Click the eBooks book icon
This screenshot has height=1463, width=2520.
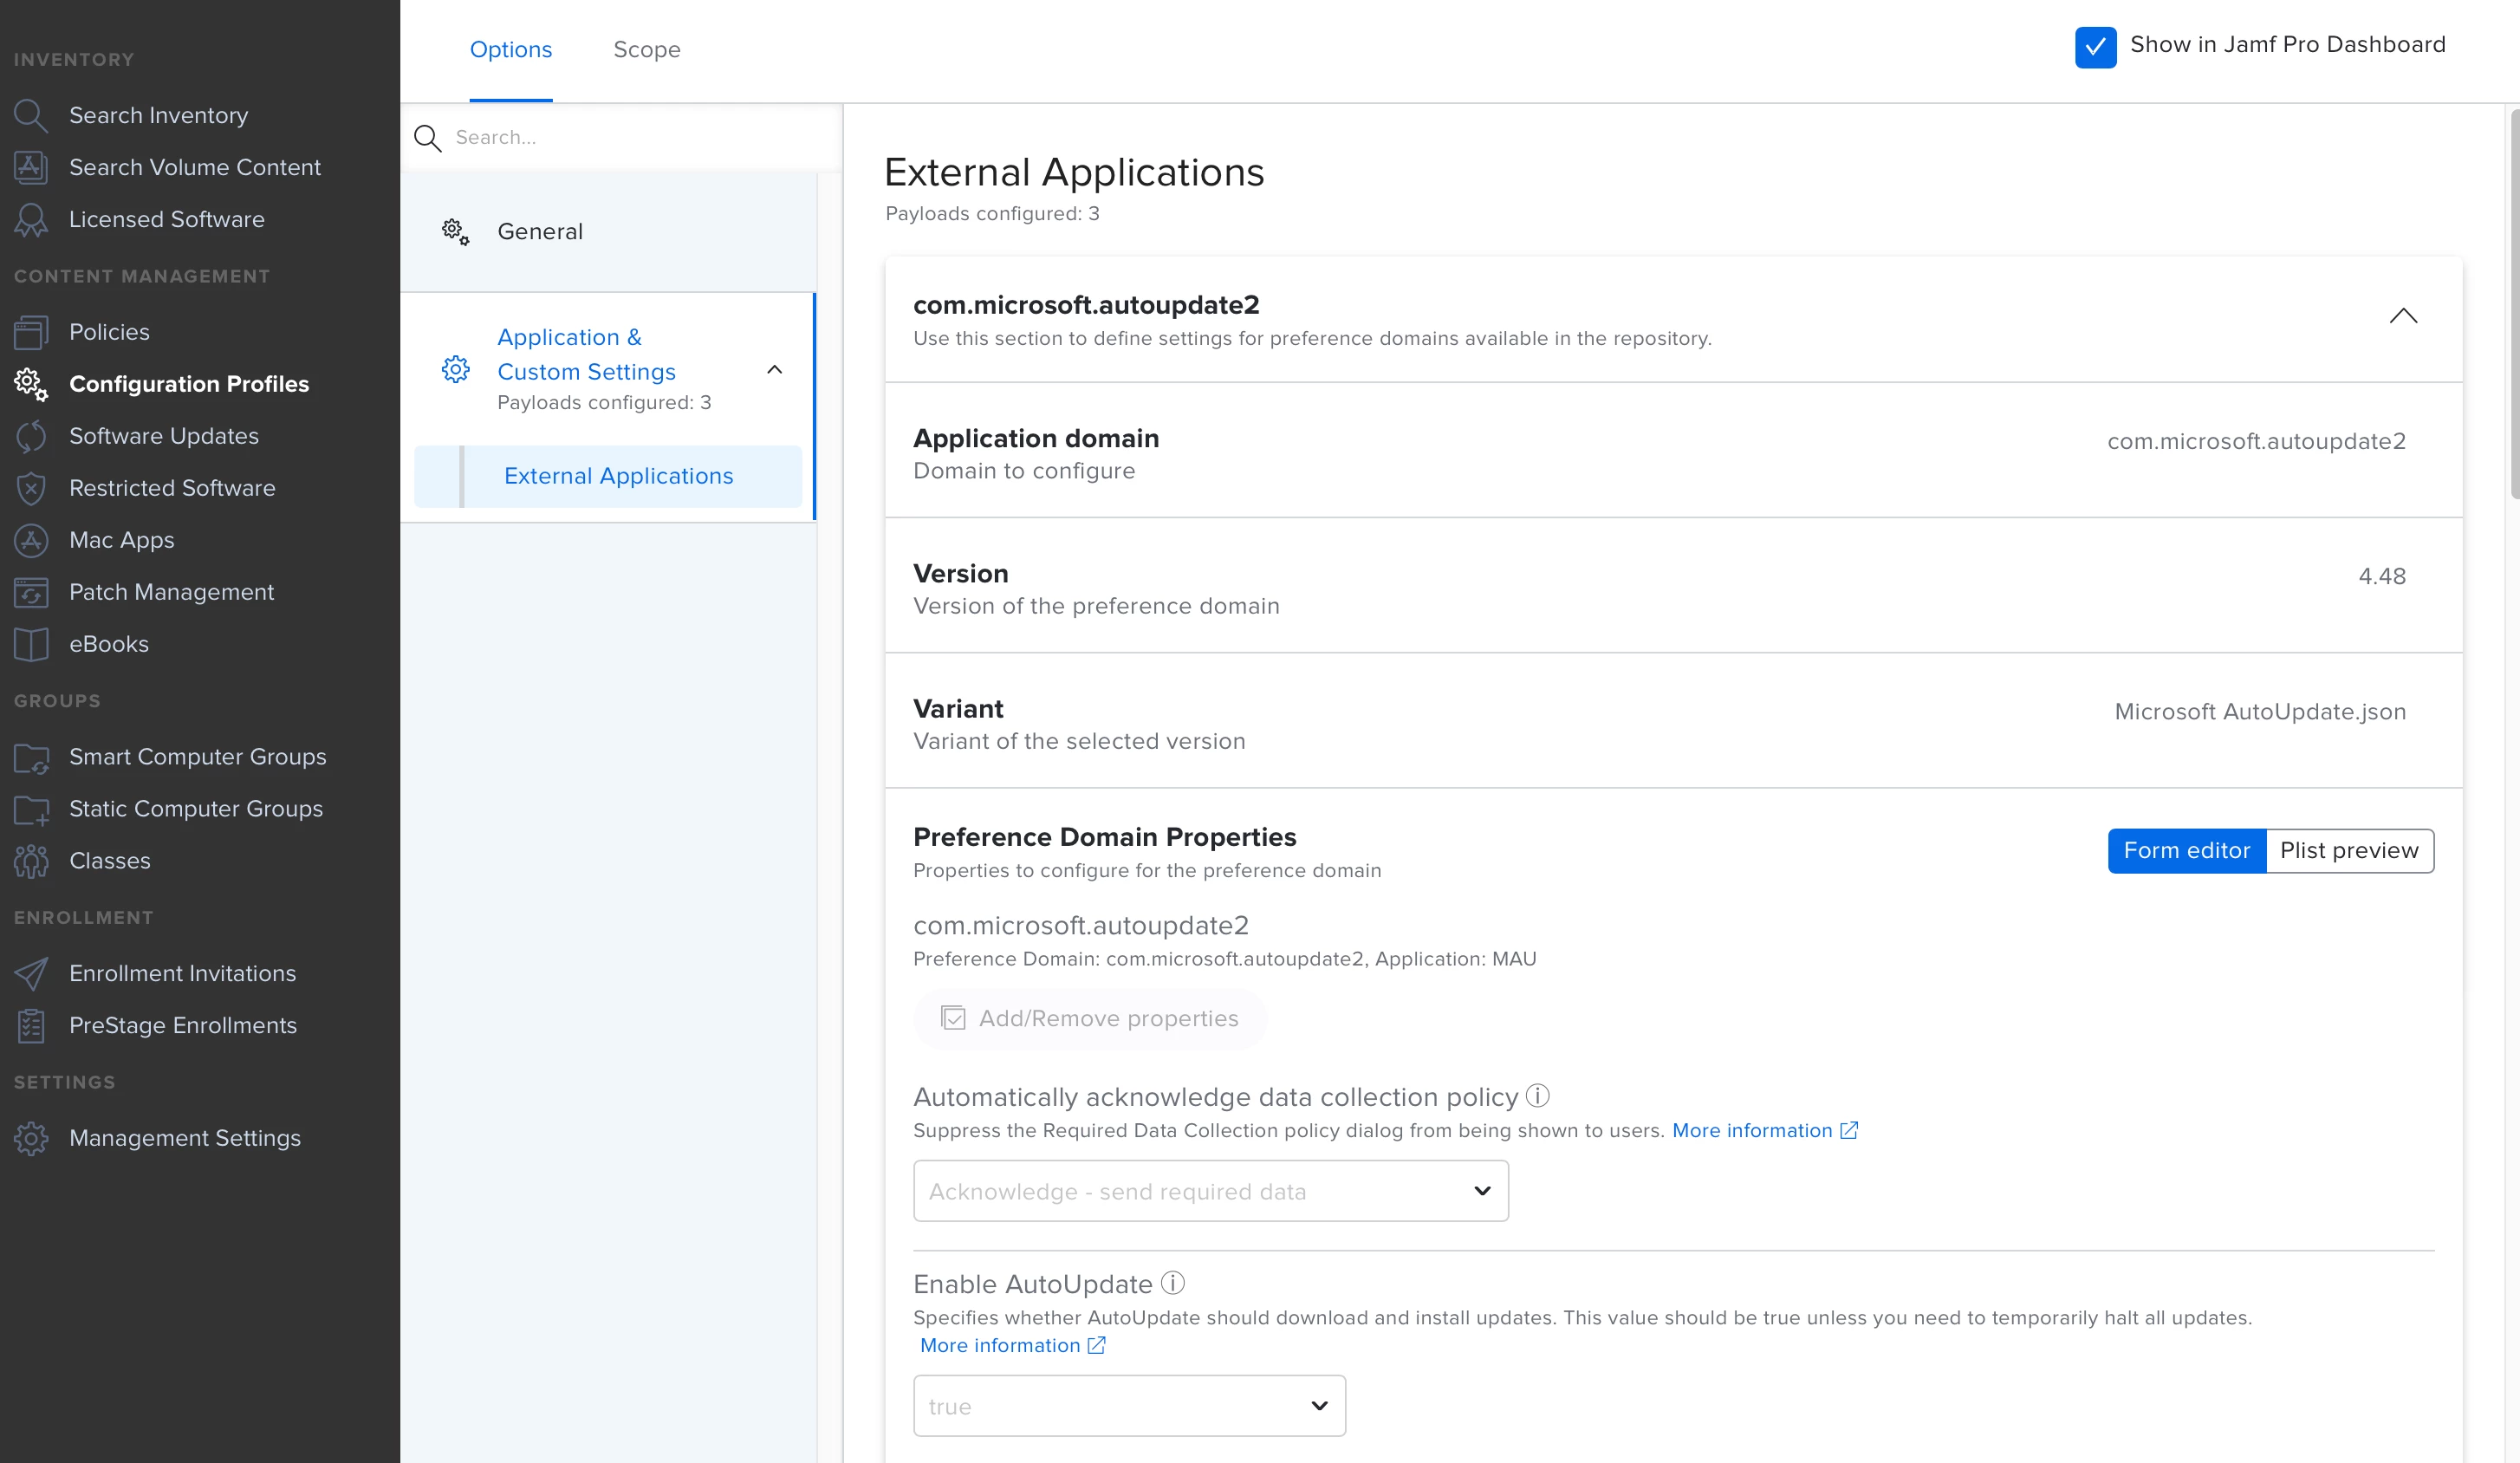coord(31,644)
